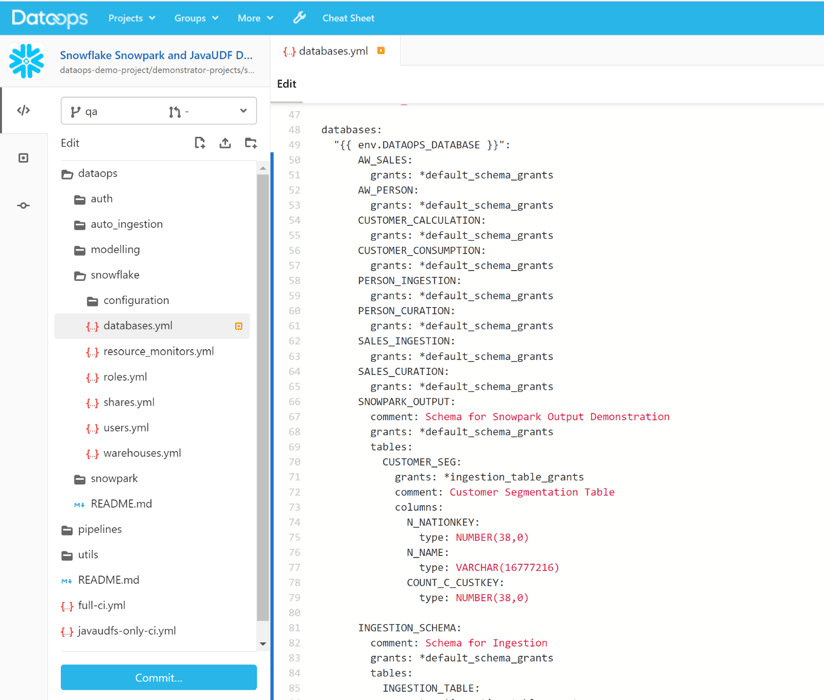Image resolution: width=824 pixels, height=700 pixels.
Task: Click the Upload file icon
Action: click(x=225, y=143)
